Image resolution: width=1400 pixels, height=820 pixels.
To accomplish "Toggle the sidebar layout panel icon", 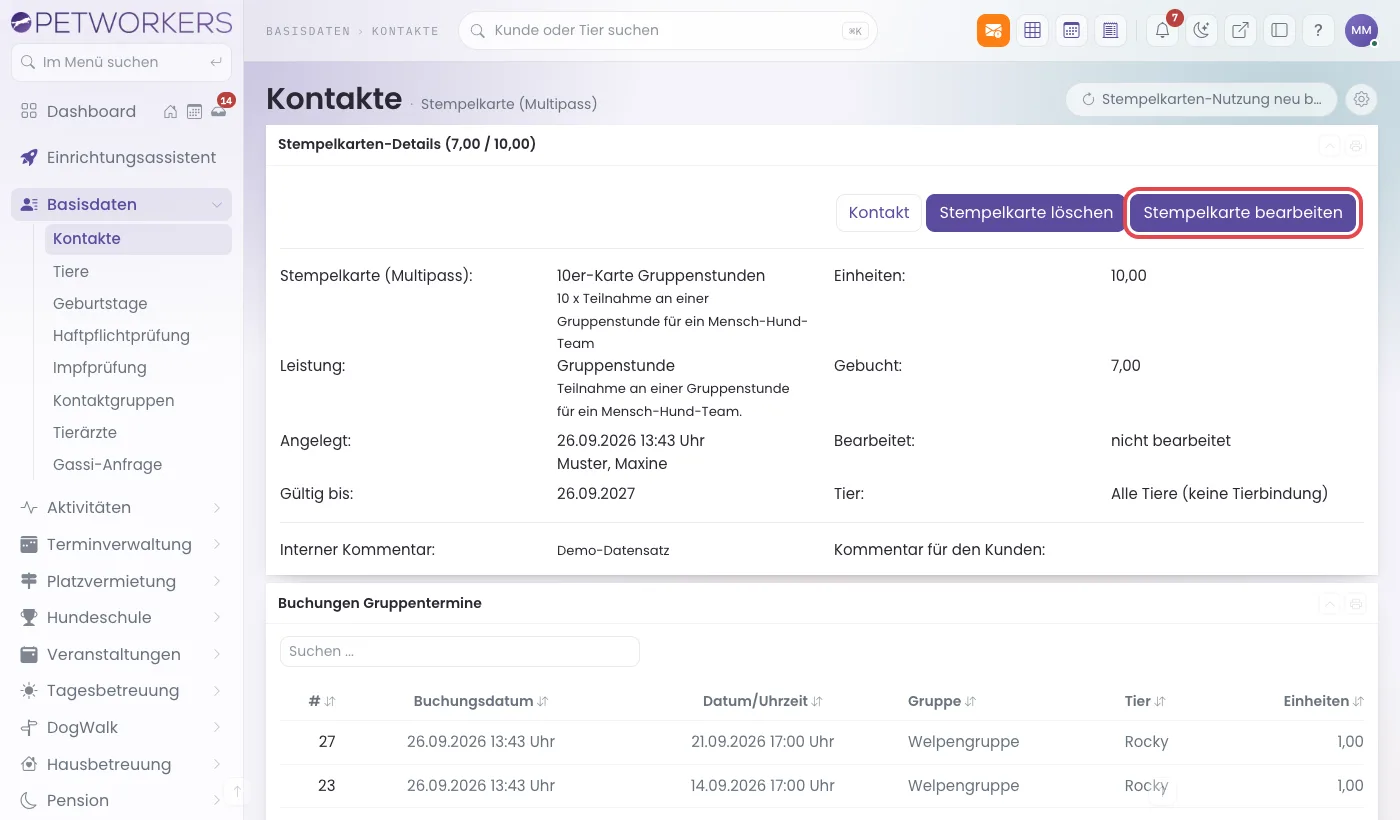I will tap(1279, 30).
